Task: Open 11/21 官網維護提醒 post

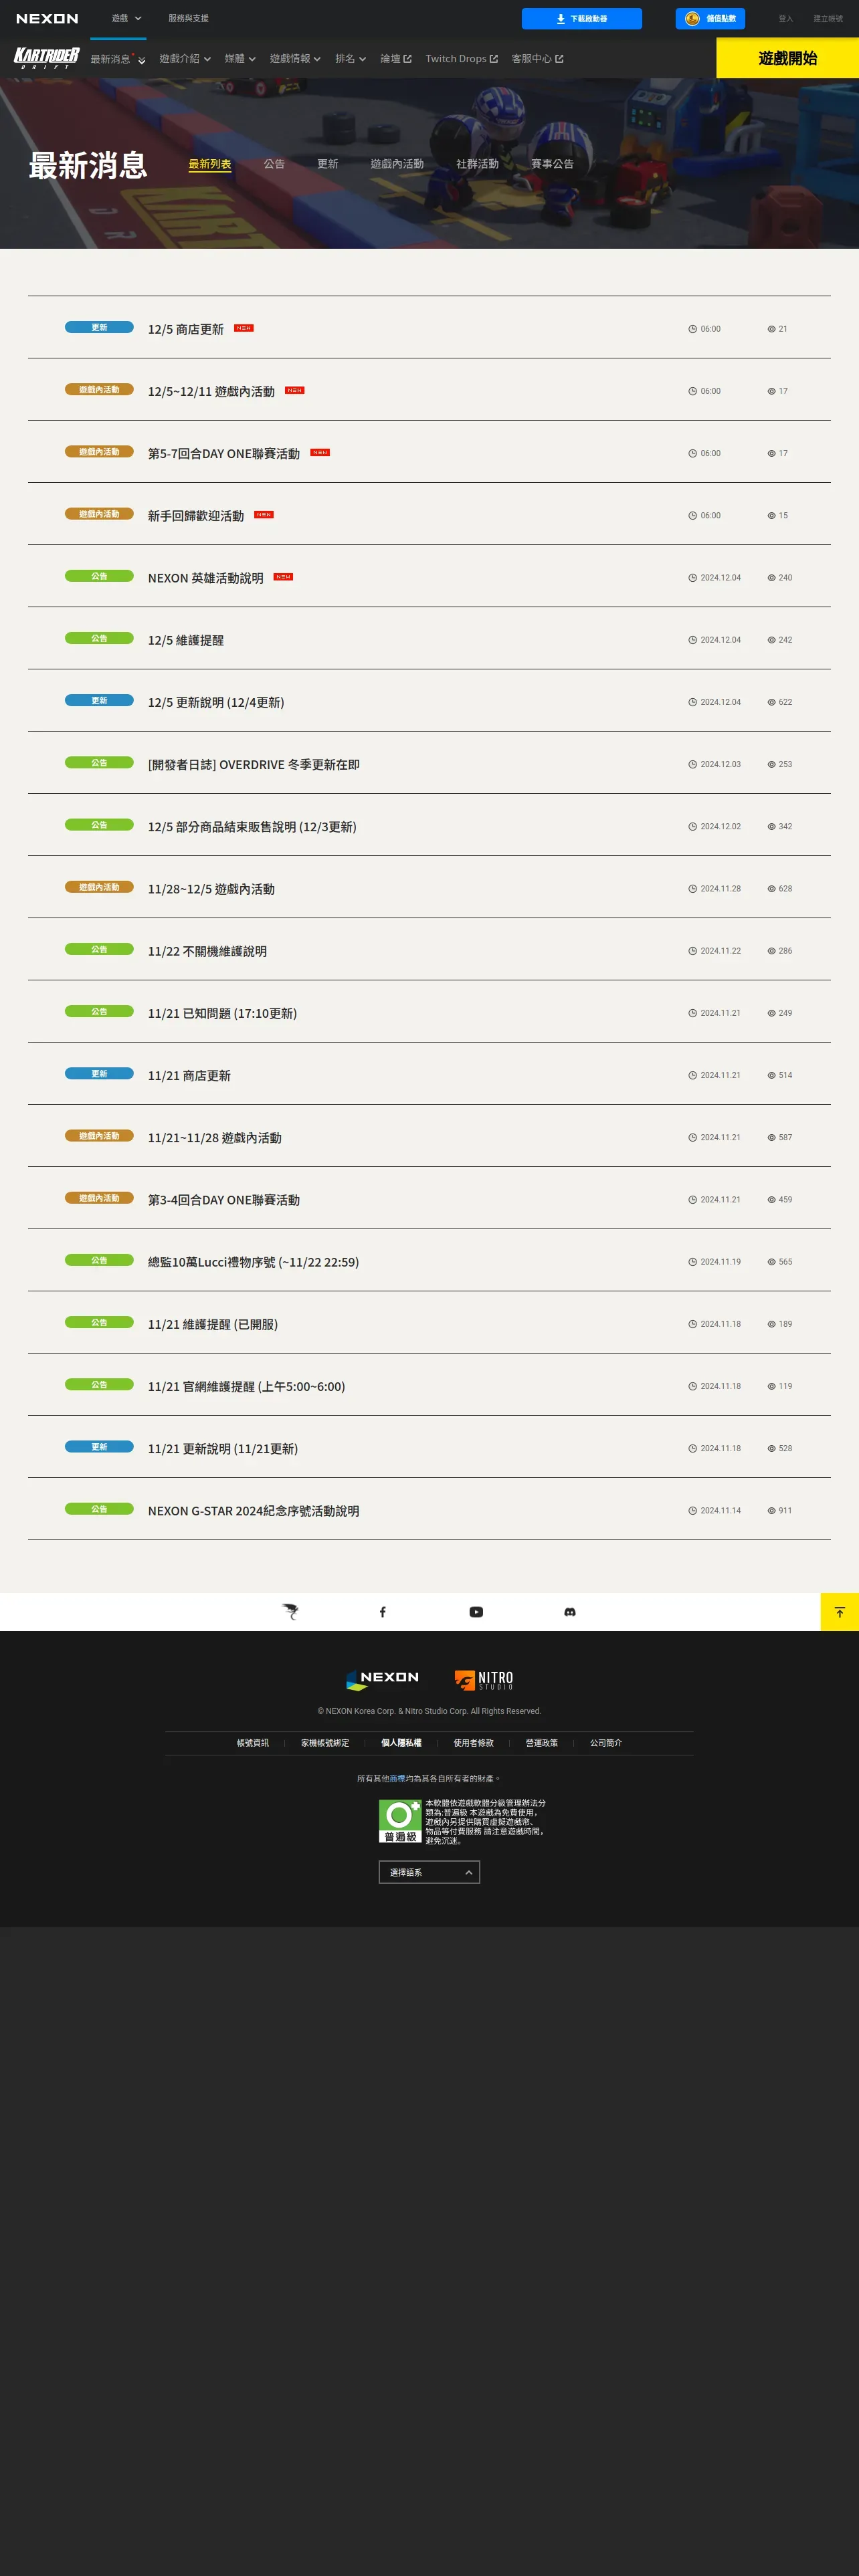Action: pyautogui.click(x=246, y=1386)
